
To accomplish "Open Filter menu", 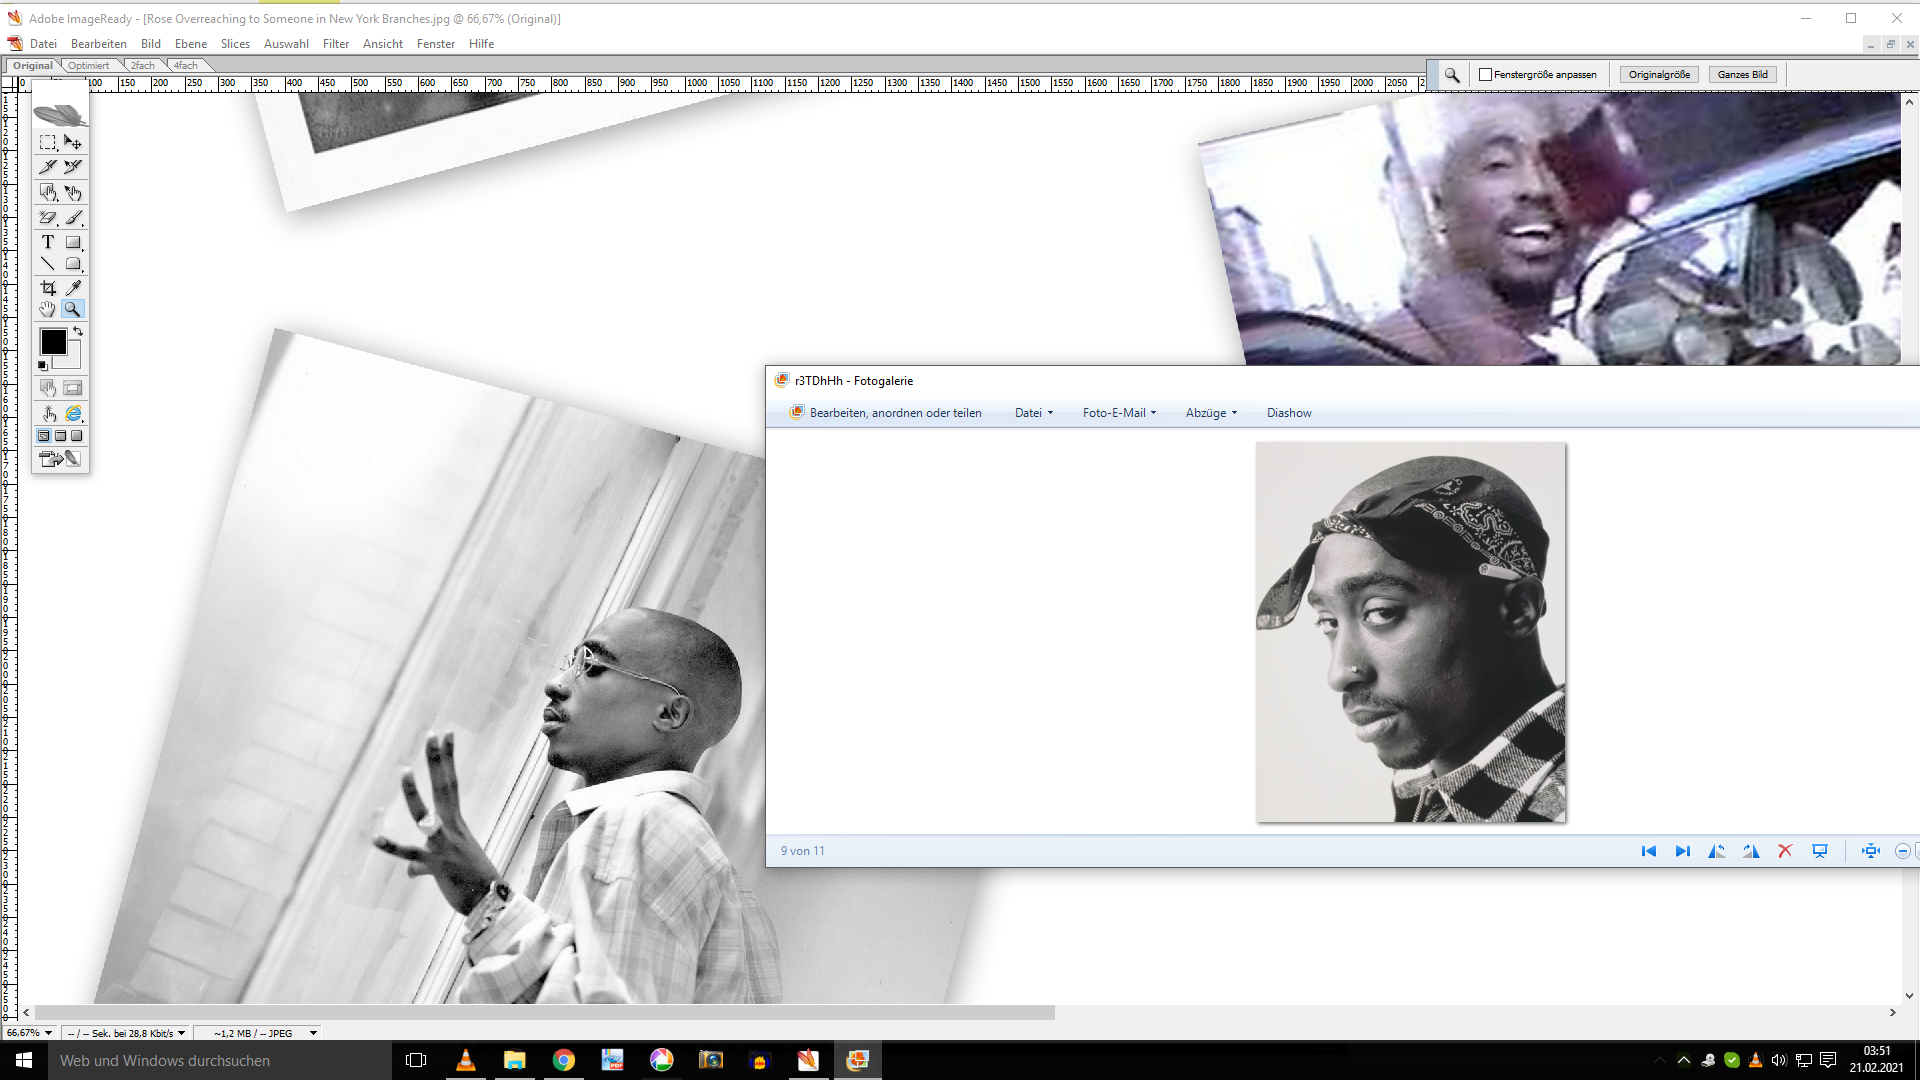I will pyautogui.click(x=336, y=44).
